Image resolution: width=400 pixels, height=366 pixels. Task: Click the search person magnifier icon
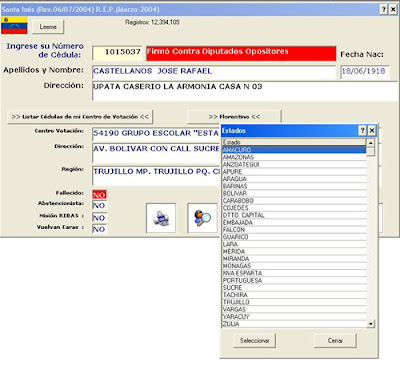point(202,218)
